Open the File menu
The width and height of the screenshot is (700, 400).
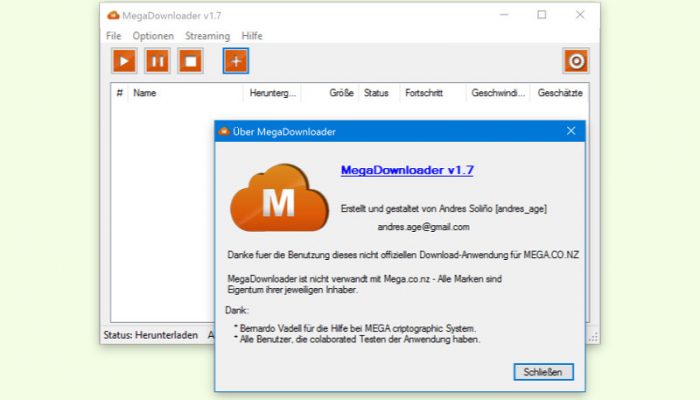click(x=113, y=36)
